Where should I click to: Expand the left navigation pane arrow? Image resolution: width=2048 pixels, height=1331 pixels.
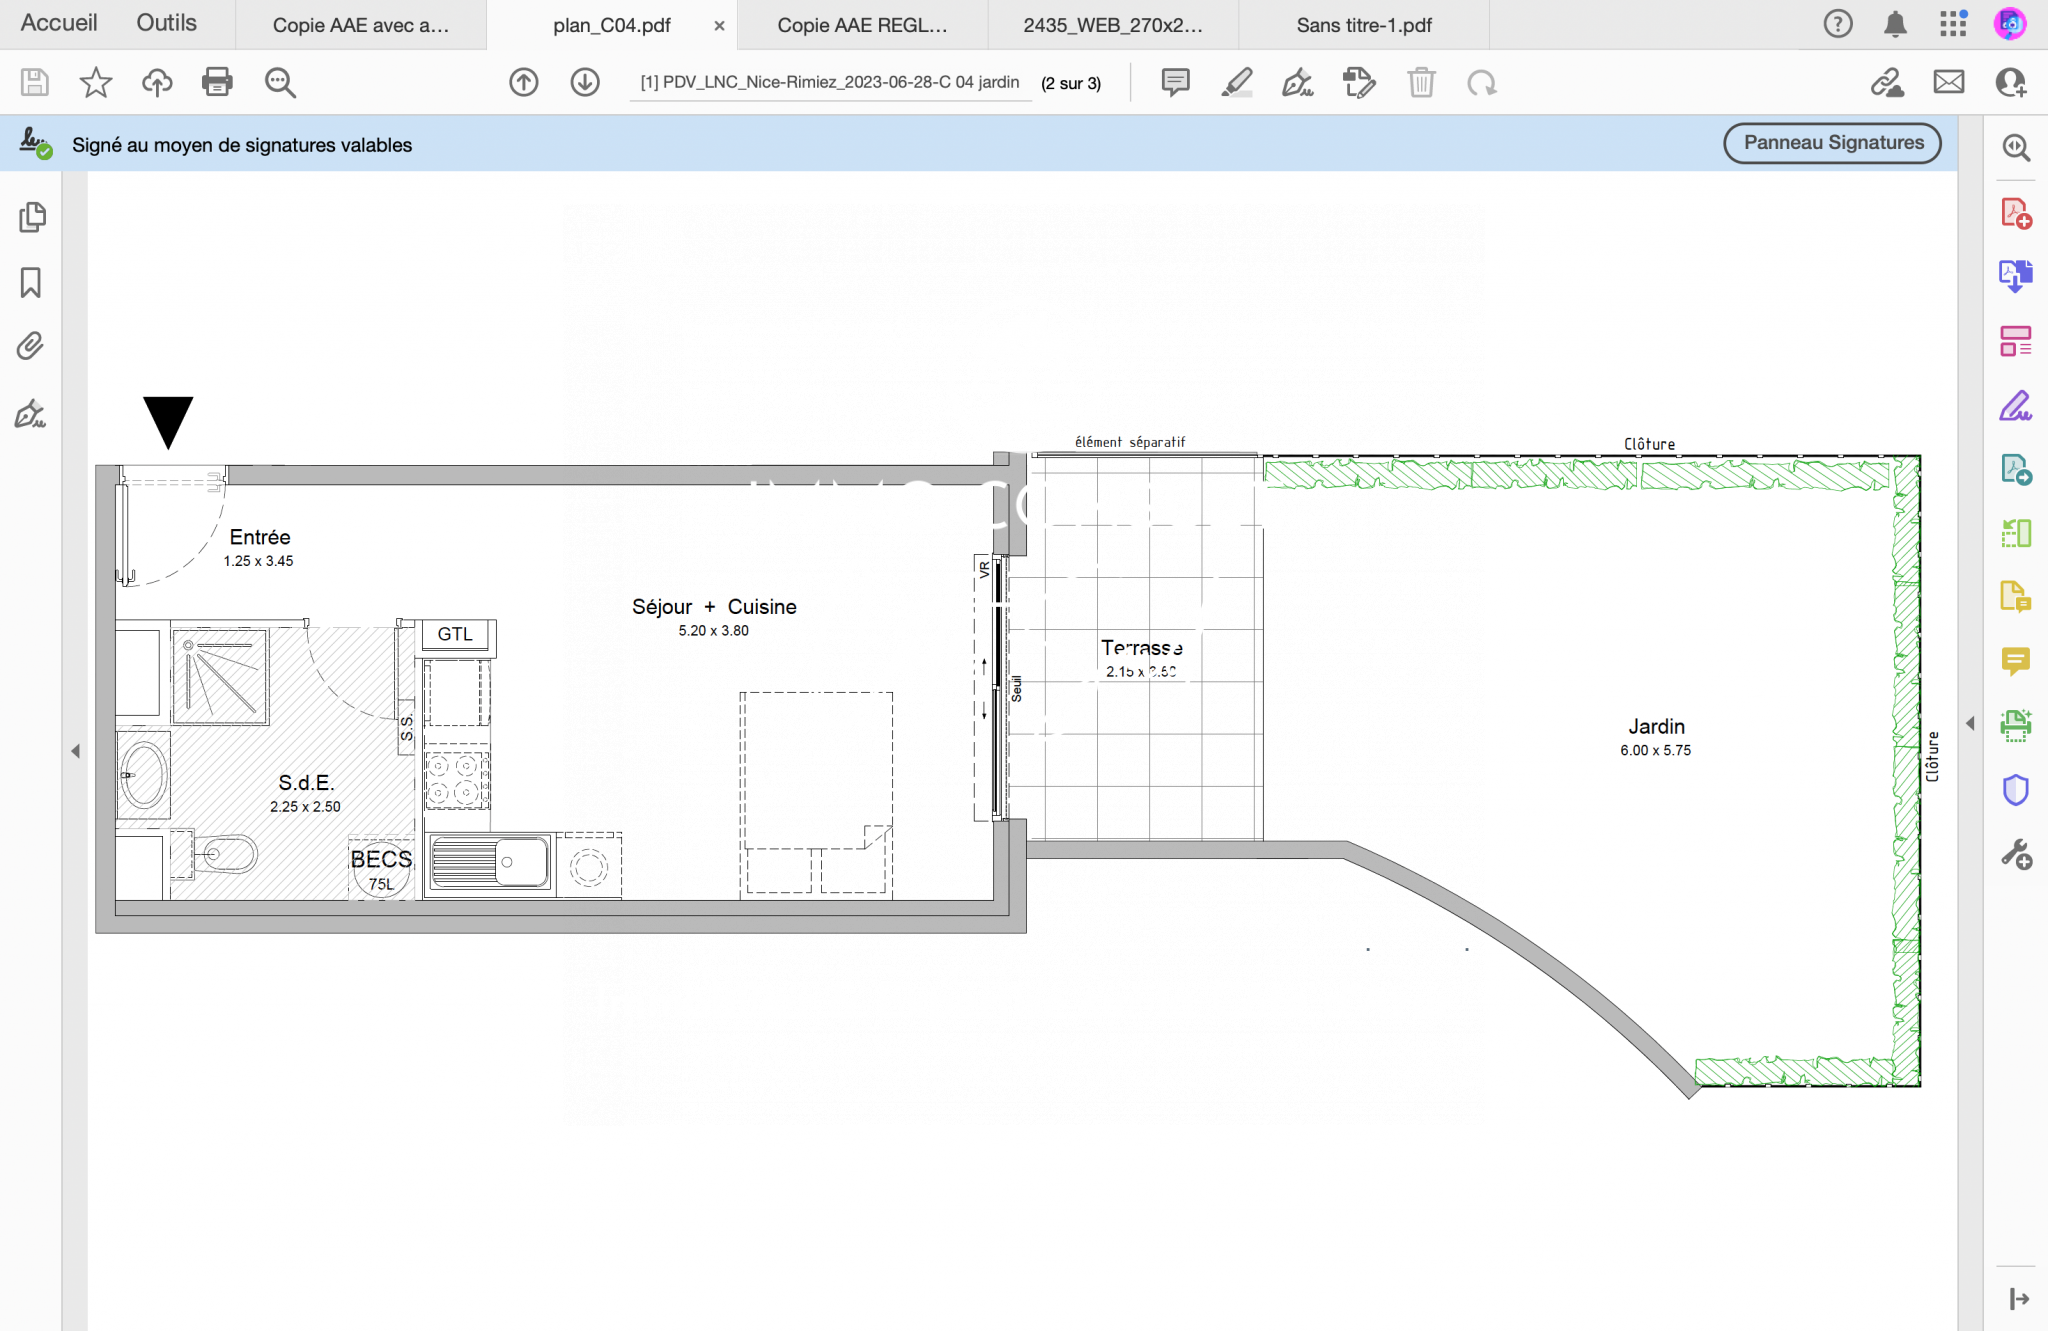pos(75,751)
